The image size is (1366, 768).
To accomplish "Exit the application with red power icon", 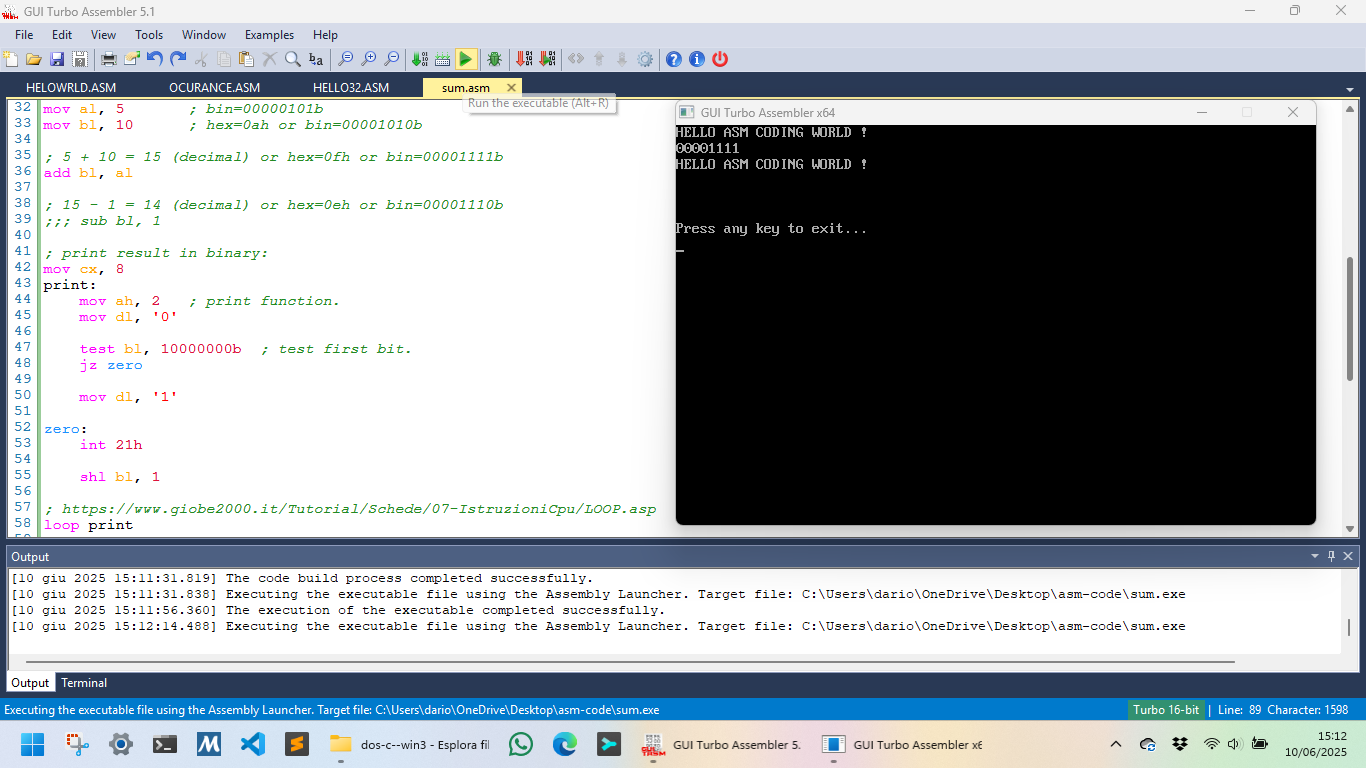I will click(720, 59).
